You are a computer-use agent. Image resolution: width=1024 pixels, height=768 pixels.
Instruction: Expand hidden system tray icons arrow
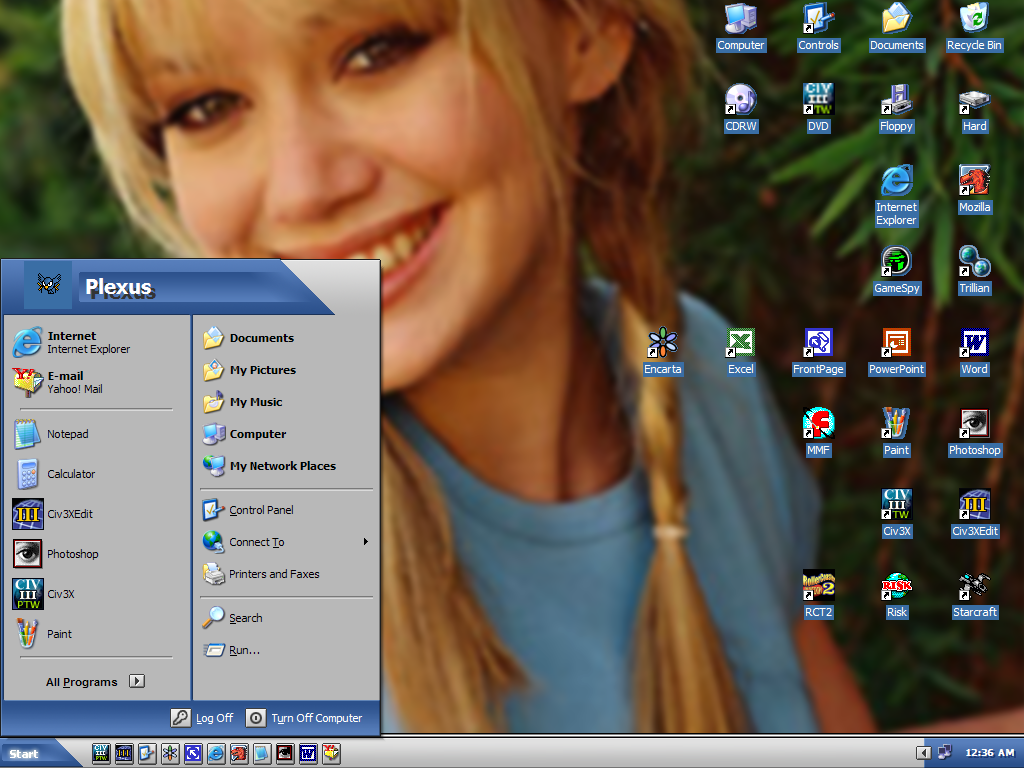click(923, 753)
